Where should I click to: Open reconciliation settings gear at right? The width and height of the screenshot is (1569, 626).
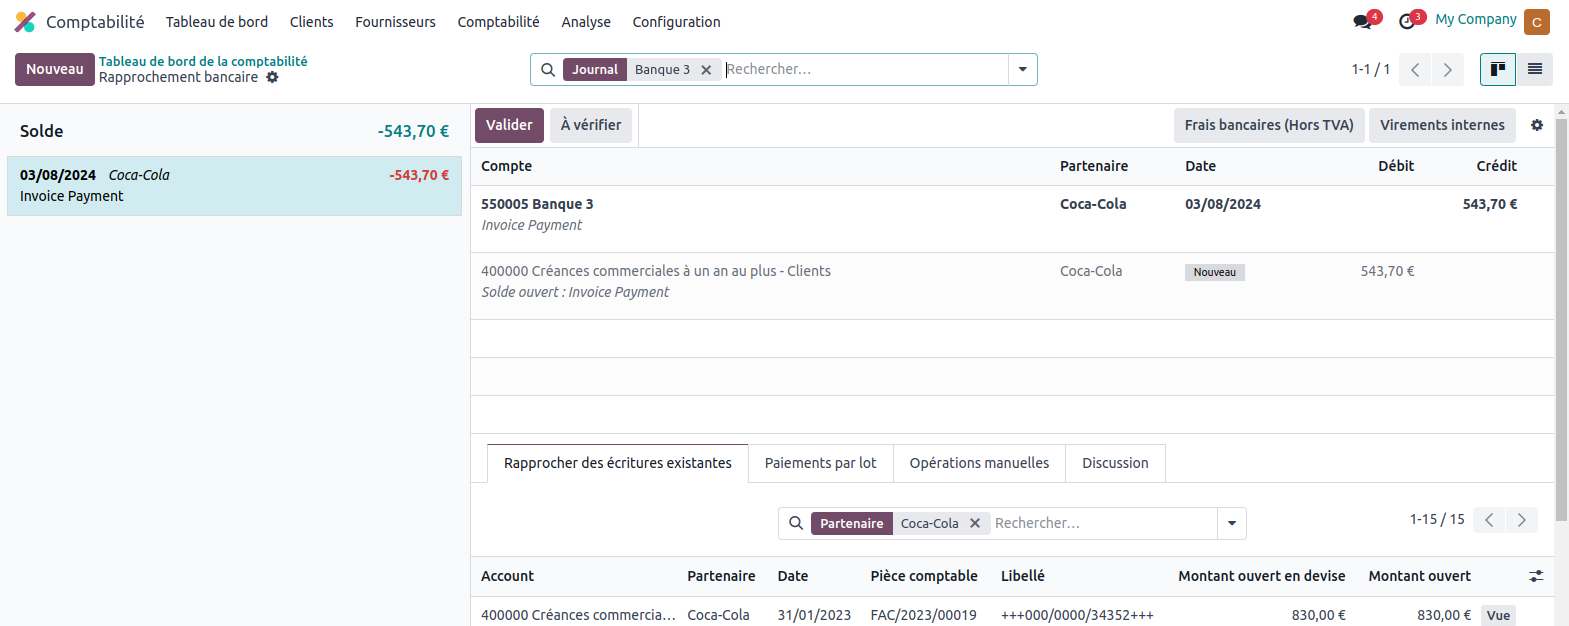coord(1537,125)
